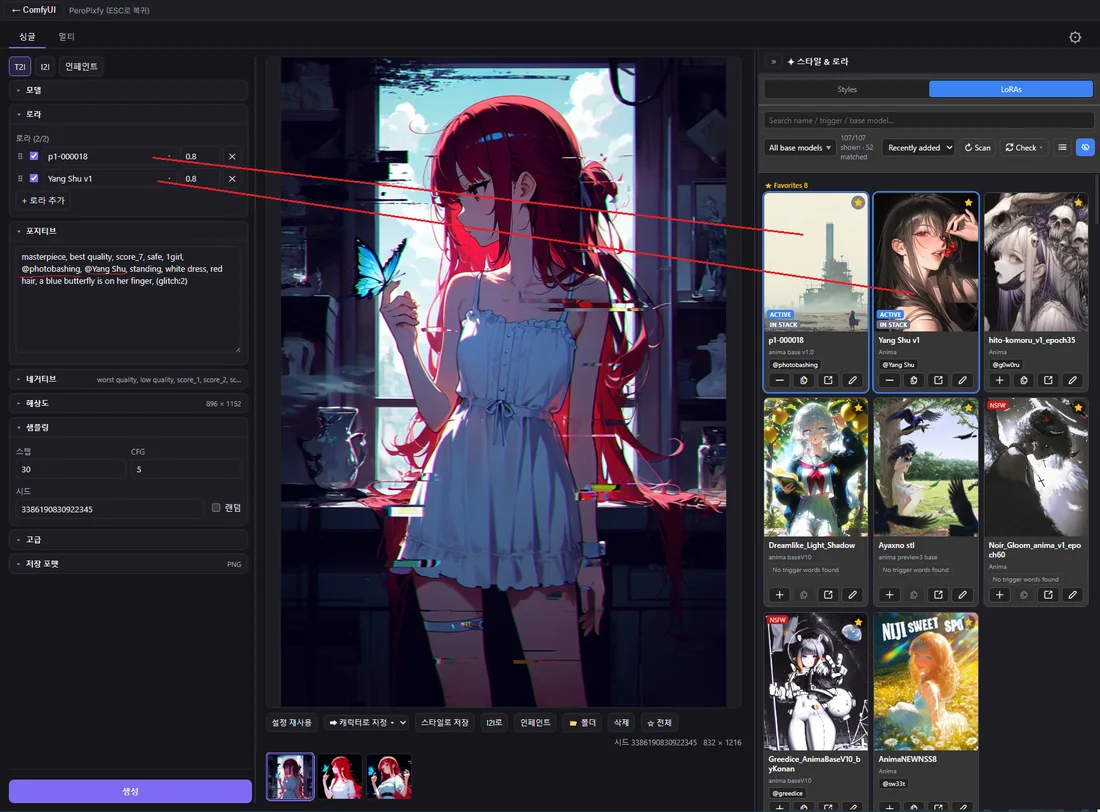Switch to the 싱글 tab
The image size is (1100, 812).
coord(27,36)
